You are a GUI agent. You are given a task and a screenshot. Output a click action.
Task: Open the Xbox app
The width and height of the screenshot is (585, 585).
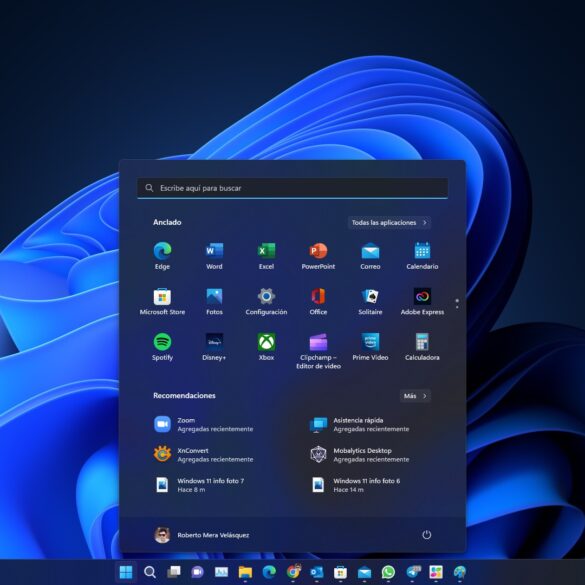tap(266, 347)
